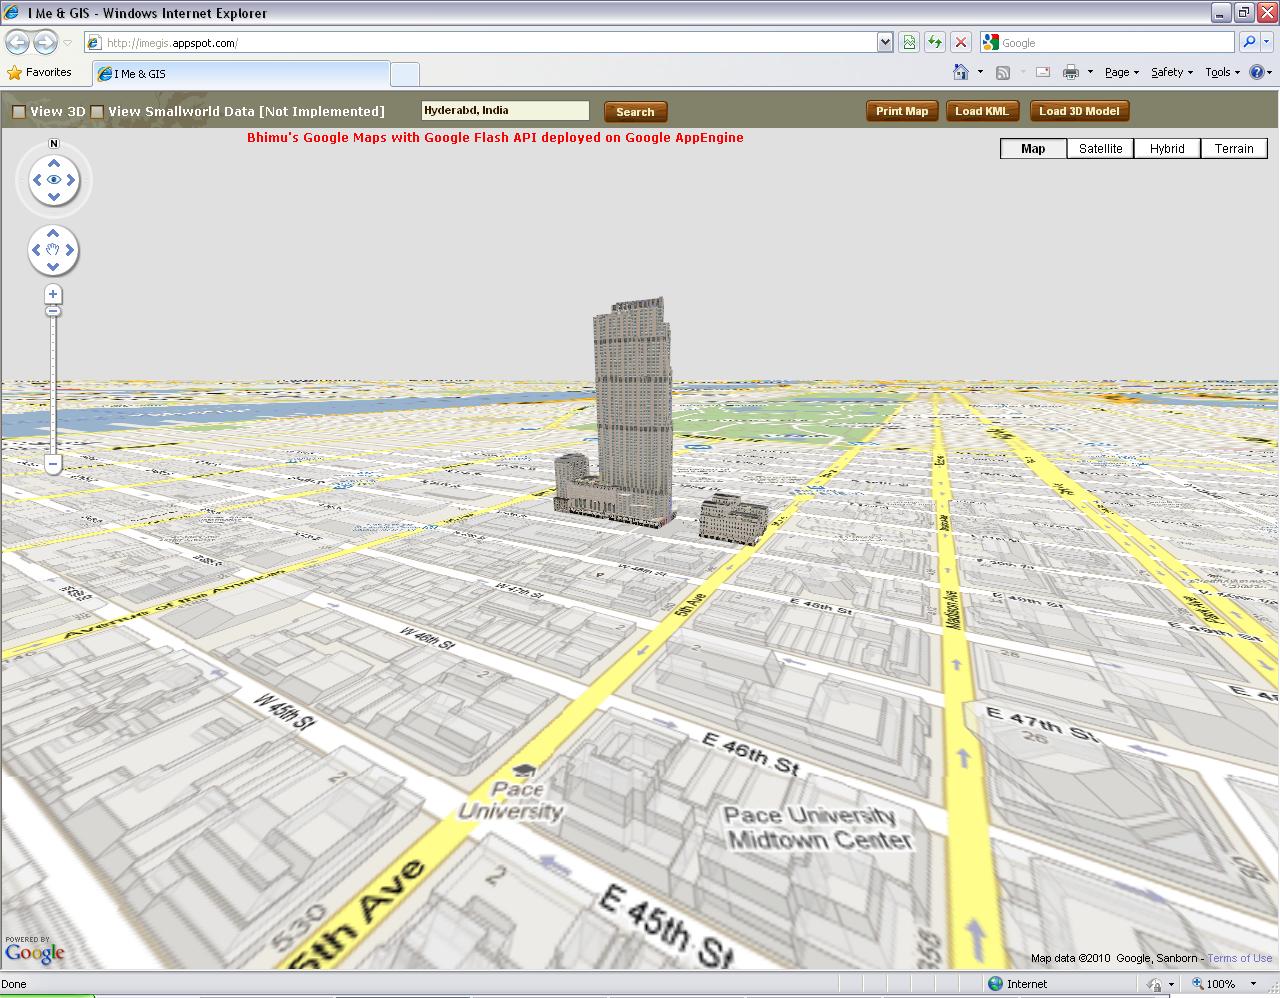This screenshot has height=998, width=1280.
Task: Open the Tools menu dropdown
Action: click(x=1222, y=72)
